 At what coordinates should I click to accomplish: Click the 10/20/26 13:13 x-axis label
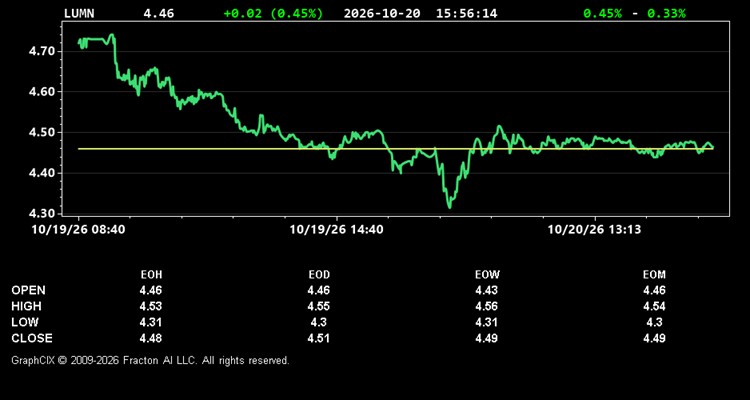(594, 230)
